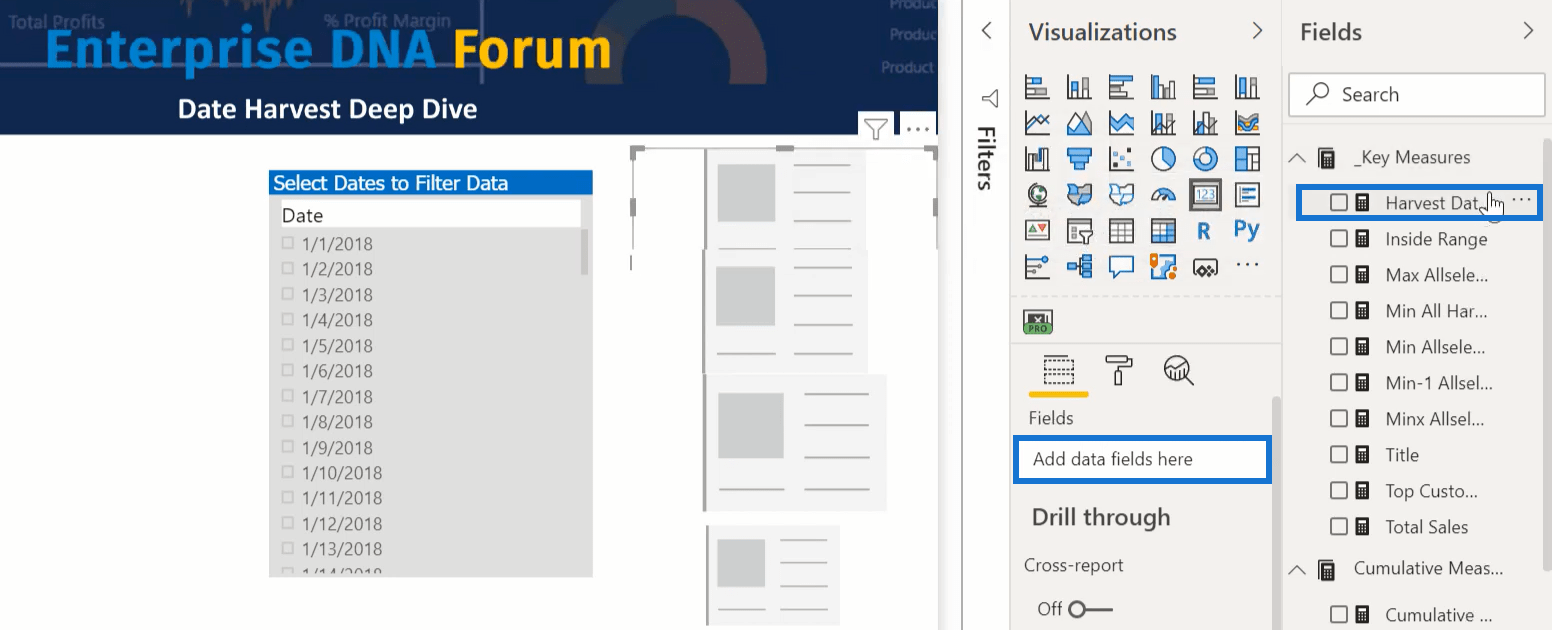Tick the 1/5/2018 date slicer checkbox
Image resolution: width=1552 pixels, height=630 pixels.
pyautogui.click(x=288, y=345)
